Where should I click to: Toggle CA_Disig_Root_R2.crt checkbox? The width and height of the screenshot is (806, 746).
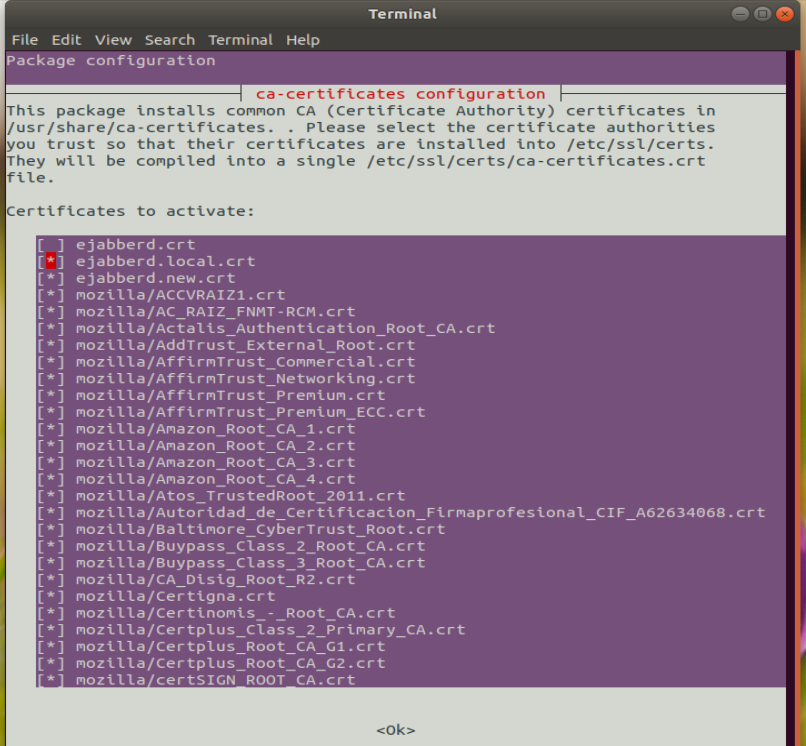point(51,580)
